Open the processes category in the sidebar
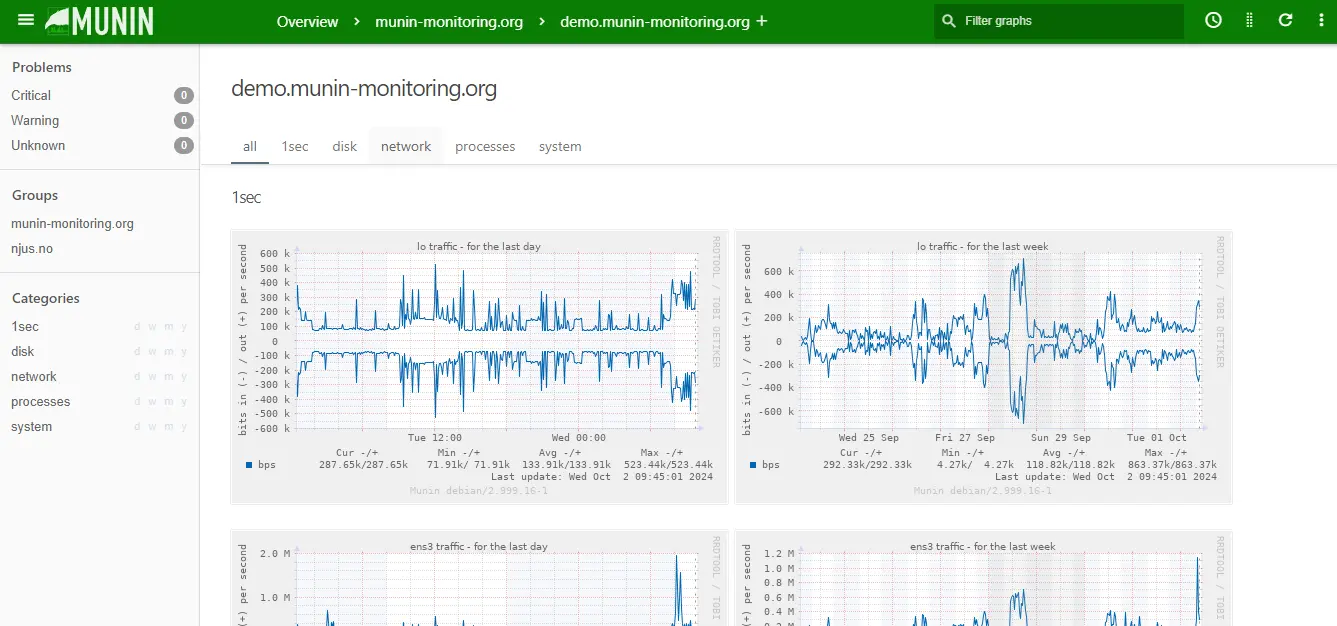1337x626 pixels. [41, 402]
